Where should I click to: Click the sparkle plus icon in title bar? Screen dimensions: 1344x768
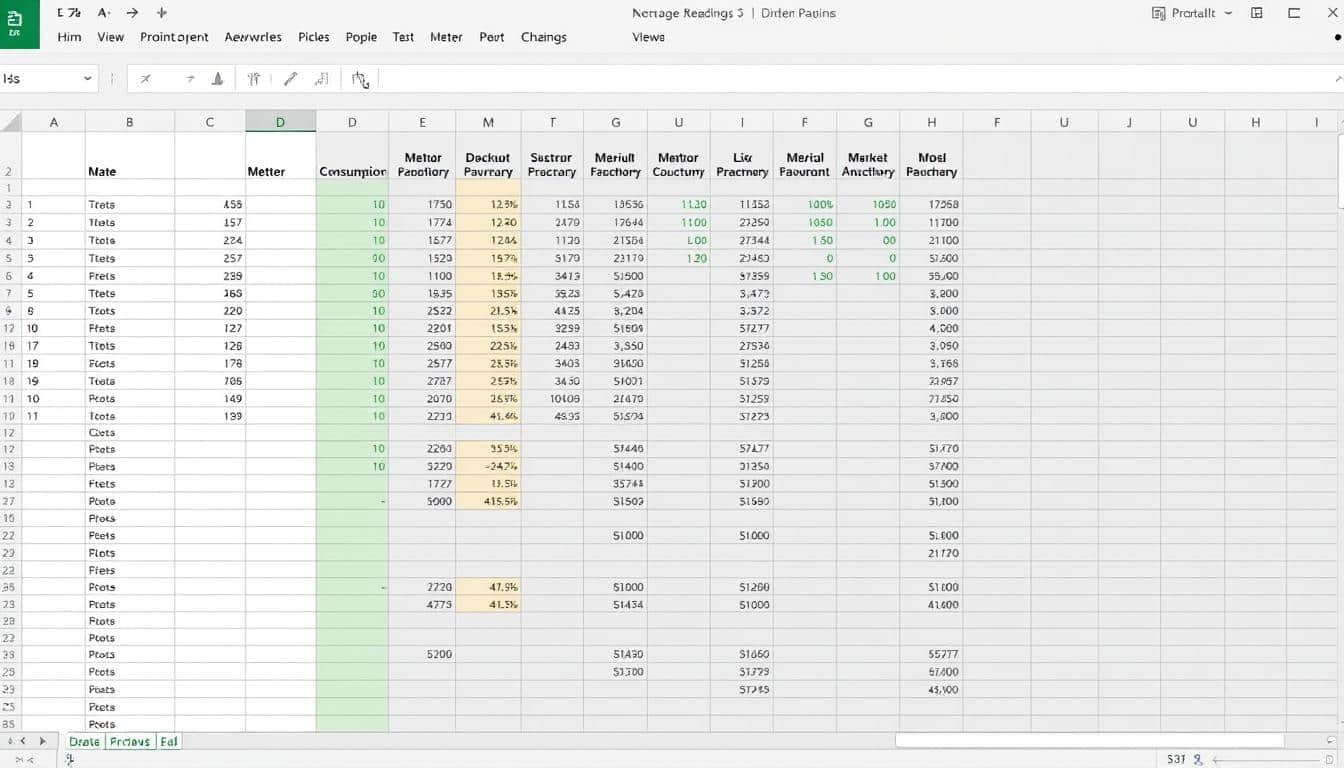162,13
